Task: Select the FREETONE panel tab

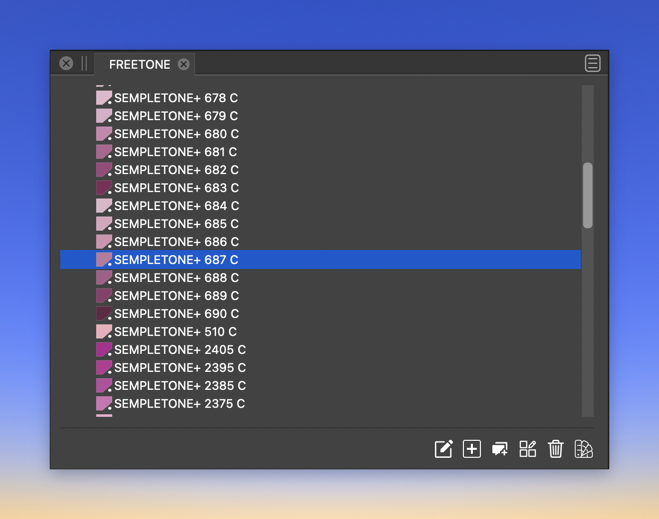Action: point(140,64)
